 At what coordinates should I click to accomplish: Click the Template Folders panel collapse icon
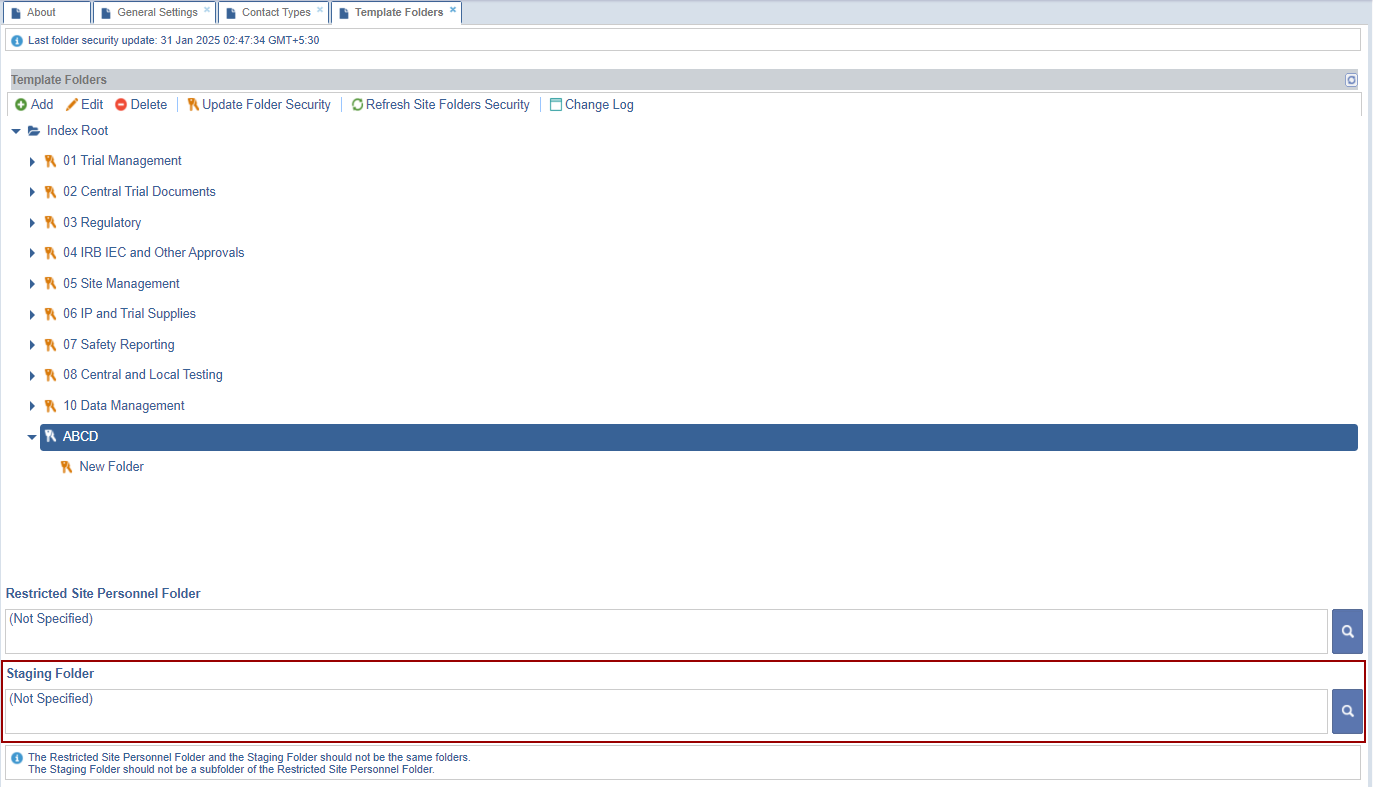1351,80
